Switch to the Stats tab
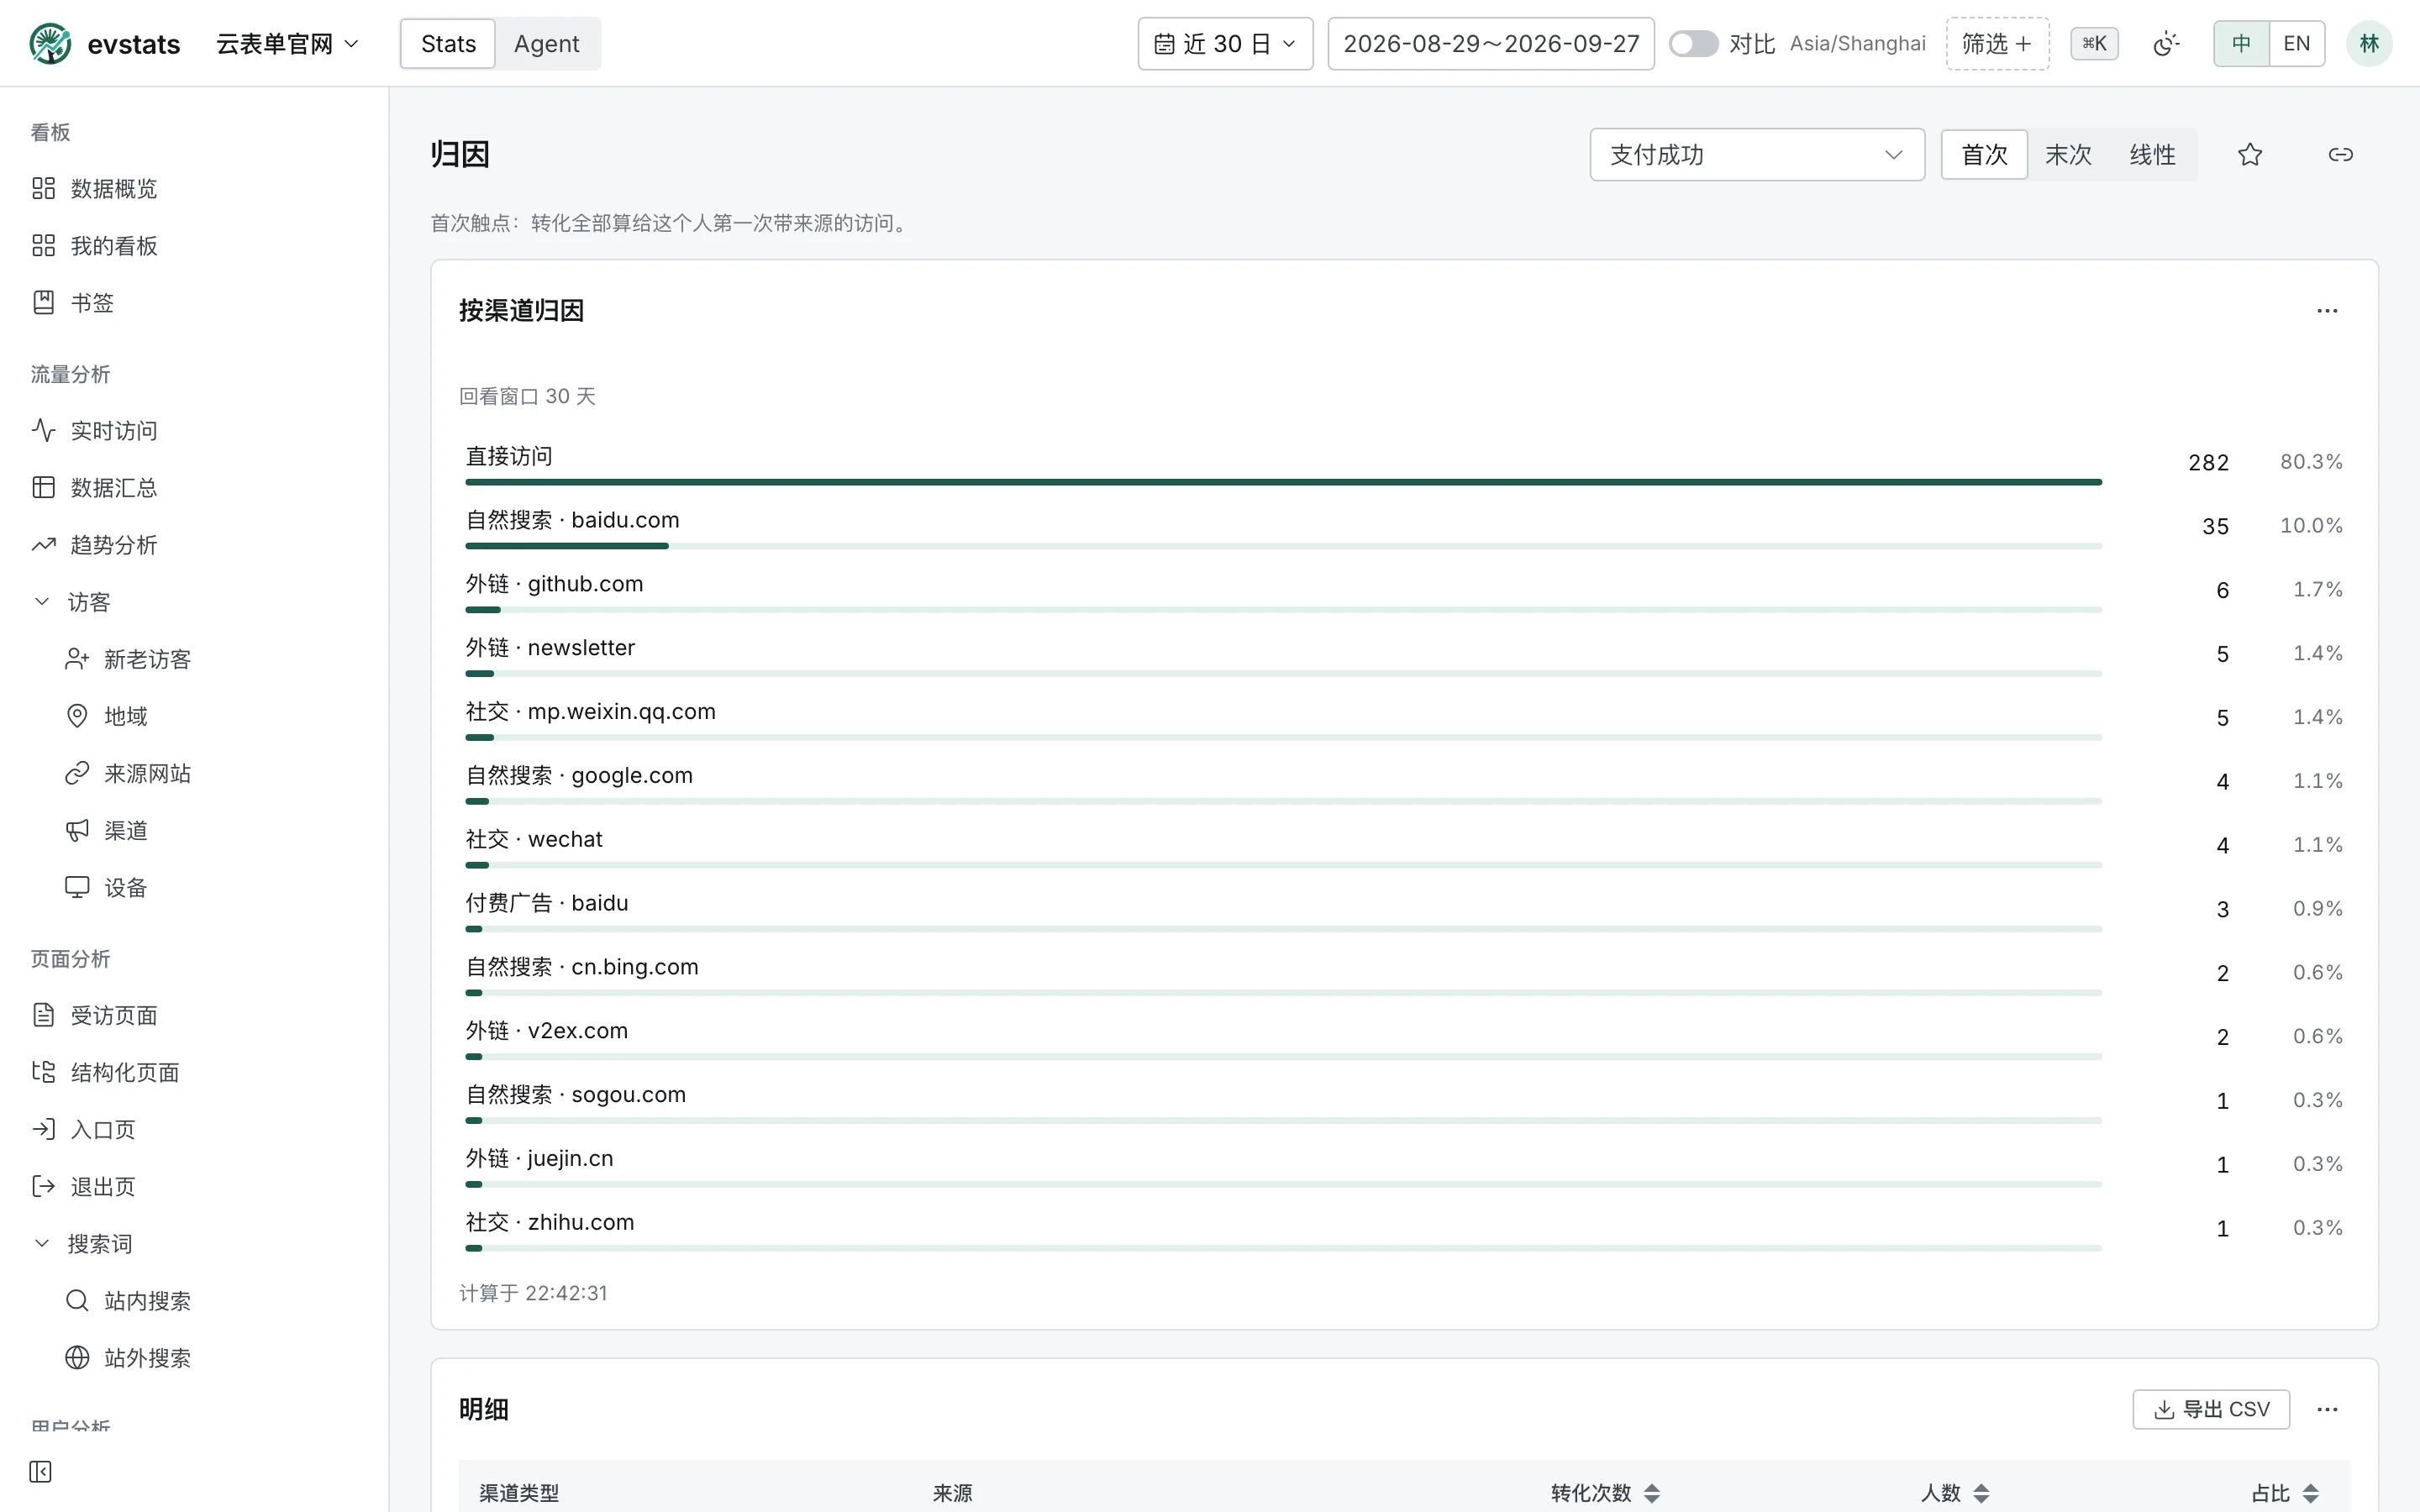 coord(448,44)
